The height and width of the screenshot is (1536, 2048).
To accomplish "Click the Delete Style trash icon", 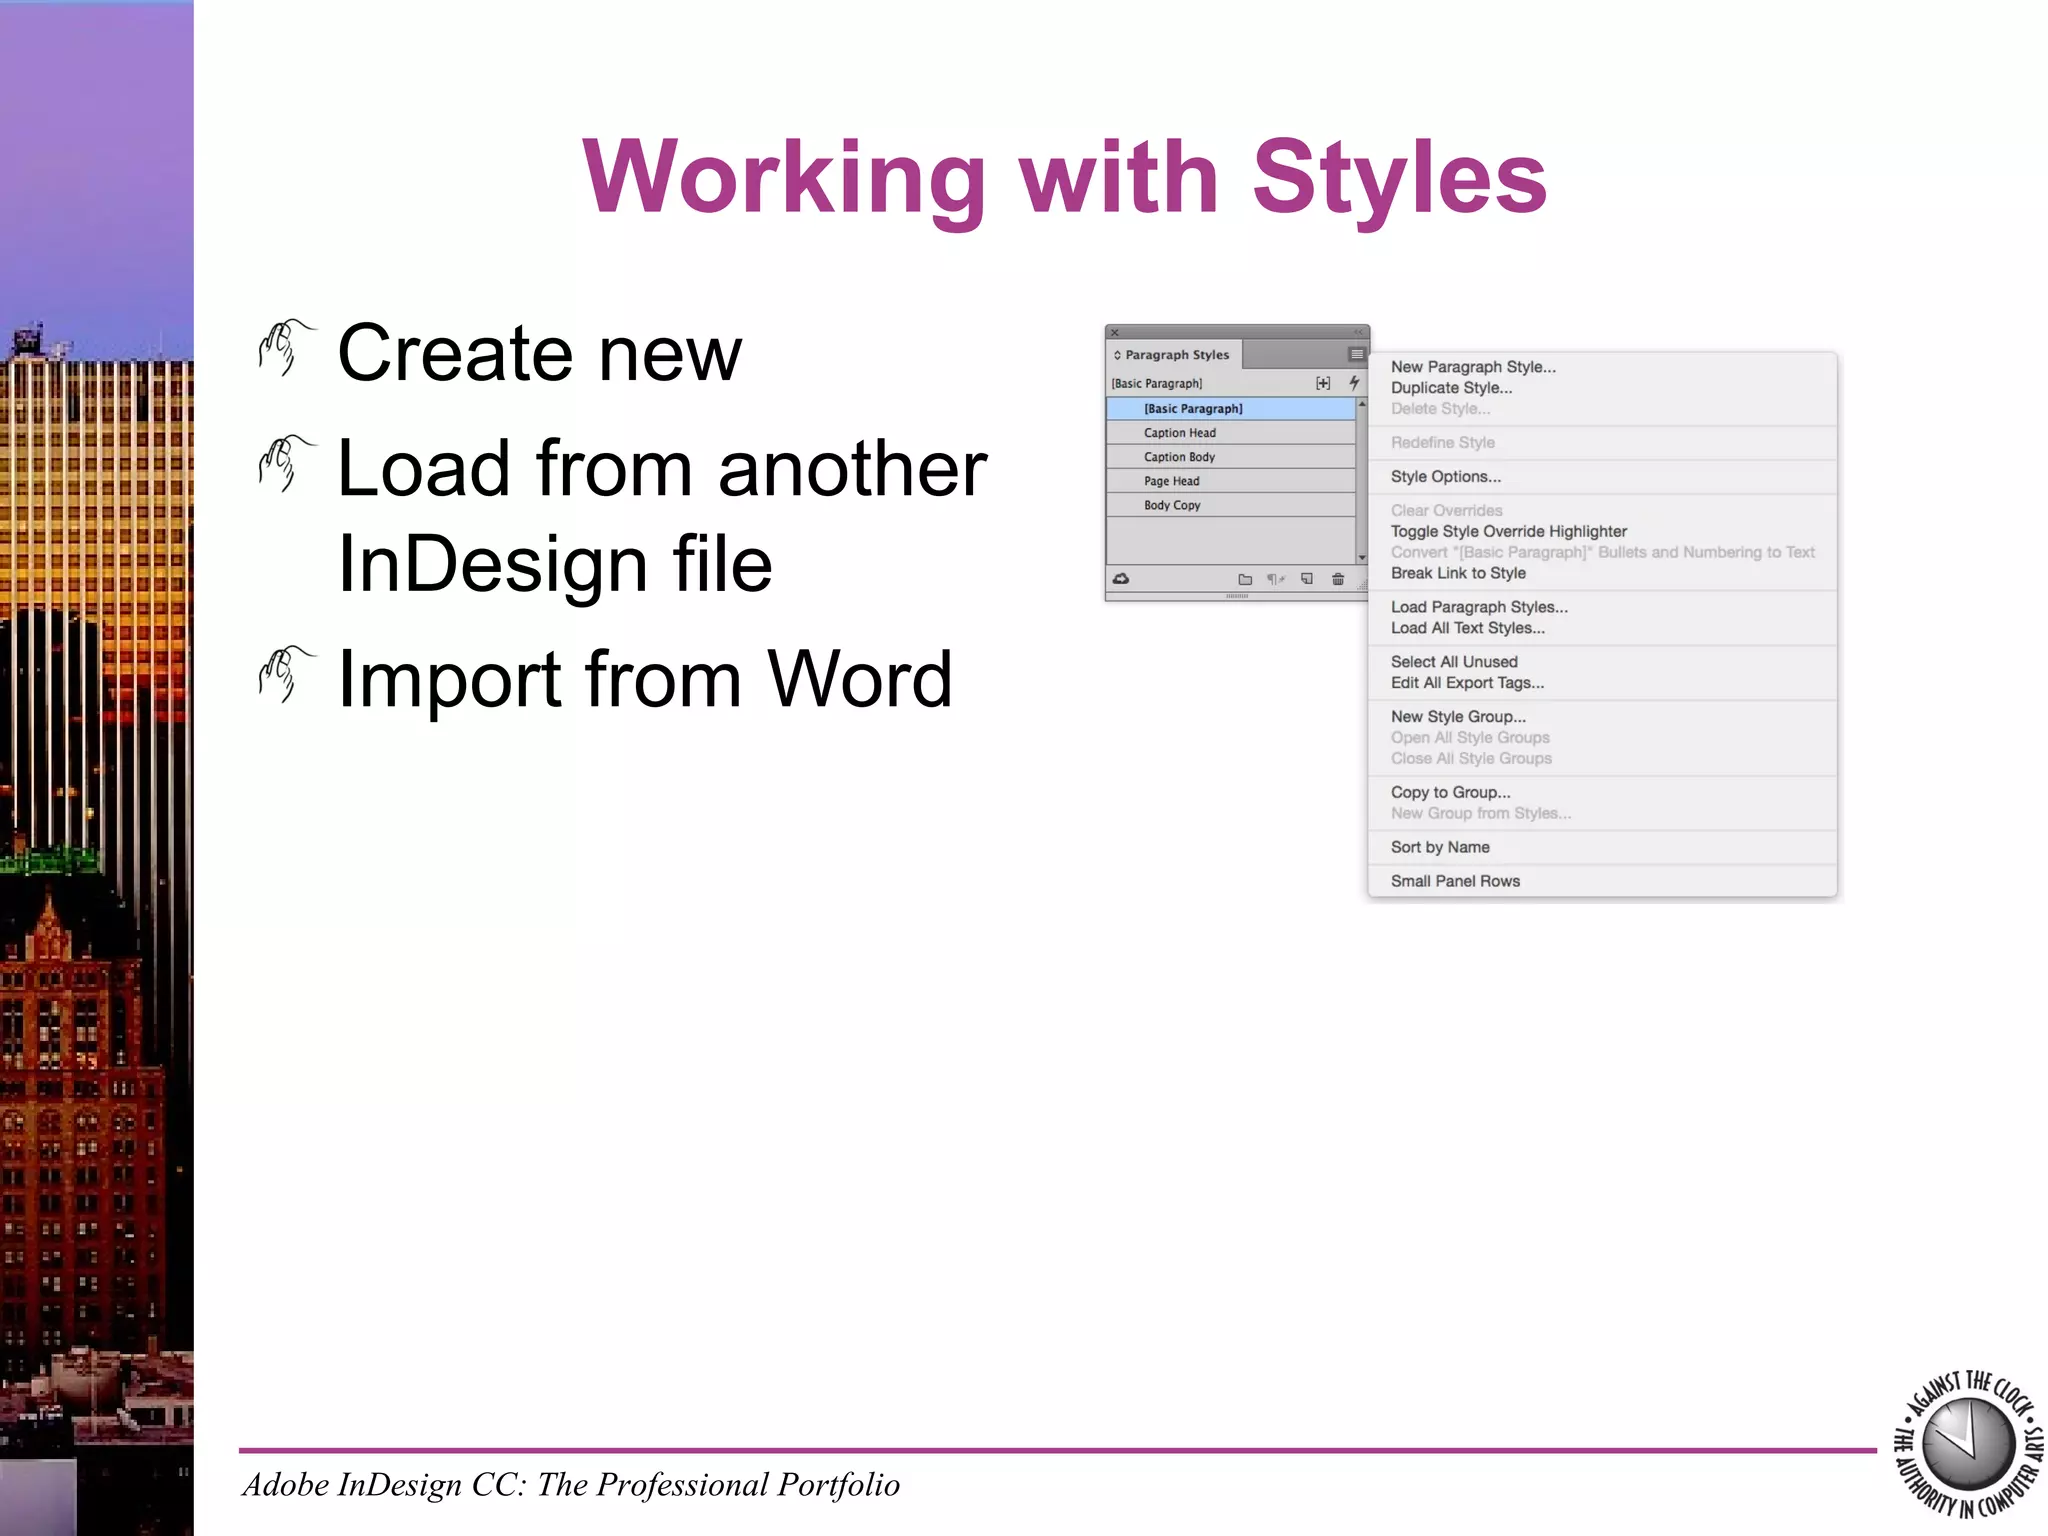I will pyautogui.click(x=1338, y=579).
